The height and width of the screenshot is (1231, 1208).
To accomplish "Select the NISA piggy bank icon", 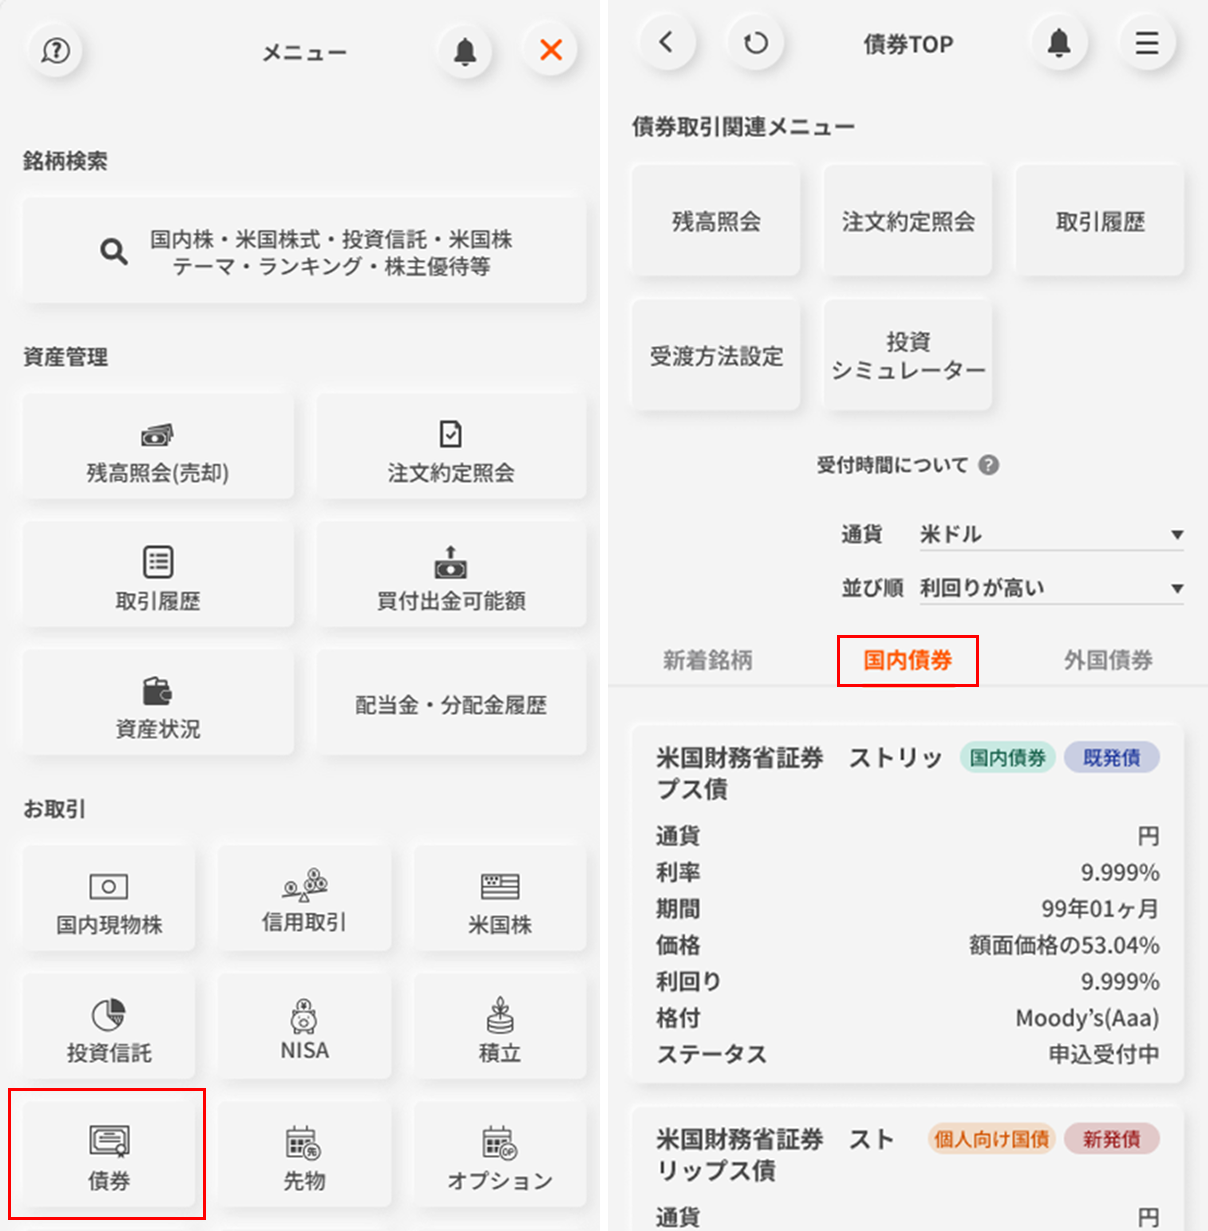I will pyautogui.click(x=304, y=1027).
